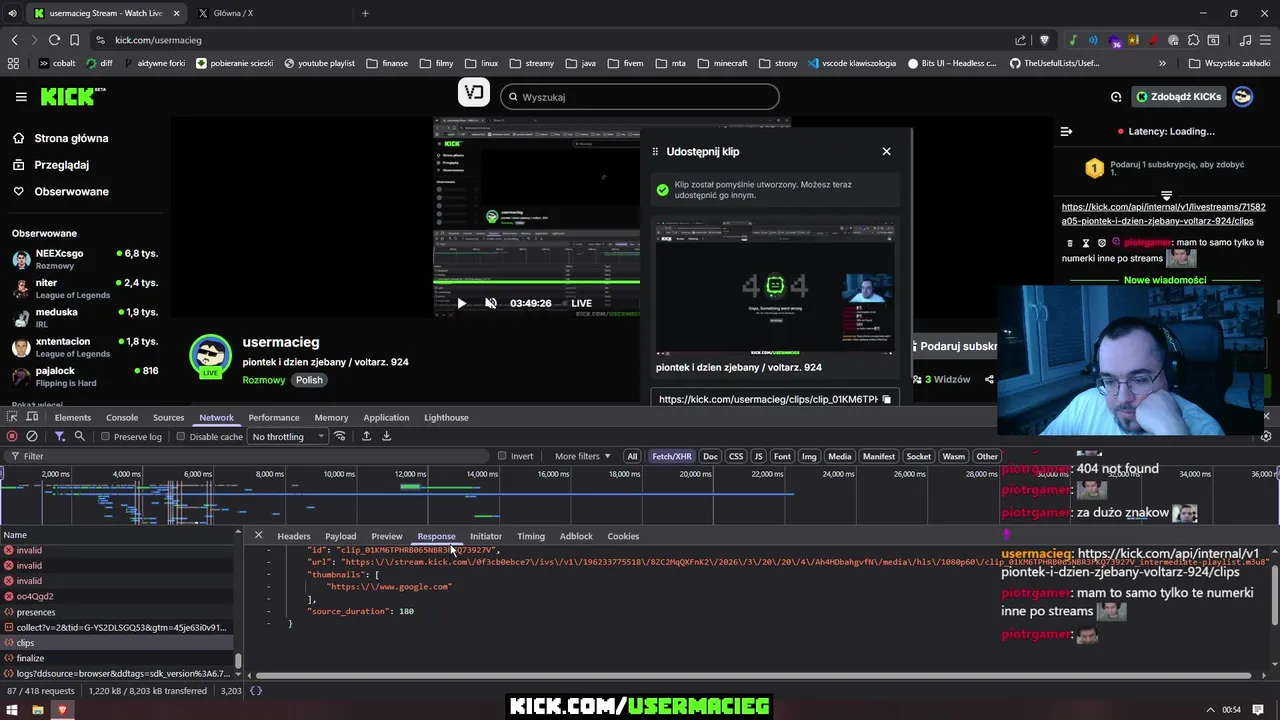Open the Kick hamburger sidebar menu

[x=21, y=97]
